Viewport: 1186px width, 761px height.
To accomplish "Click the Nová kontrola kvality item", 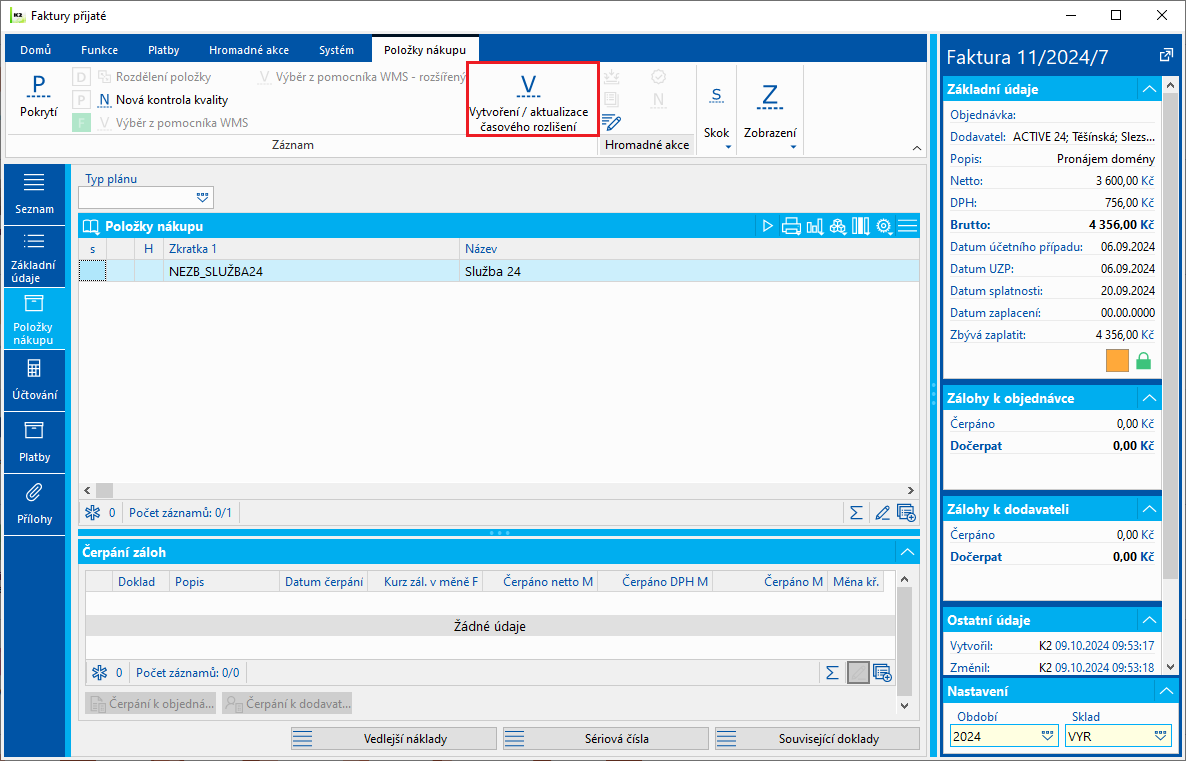I will [x=163, y=100].
